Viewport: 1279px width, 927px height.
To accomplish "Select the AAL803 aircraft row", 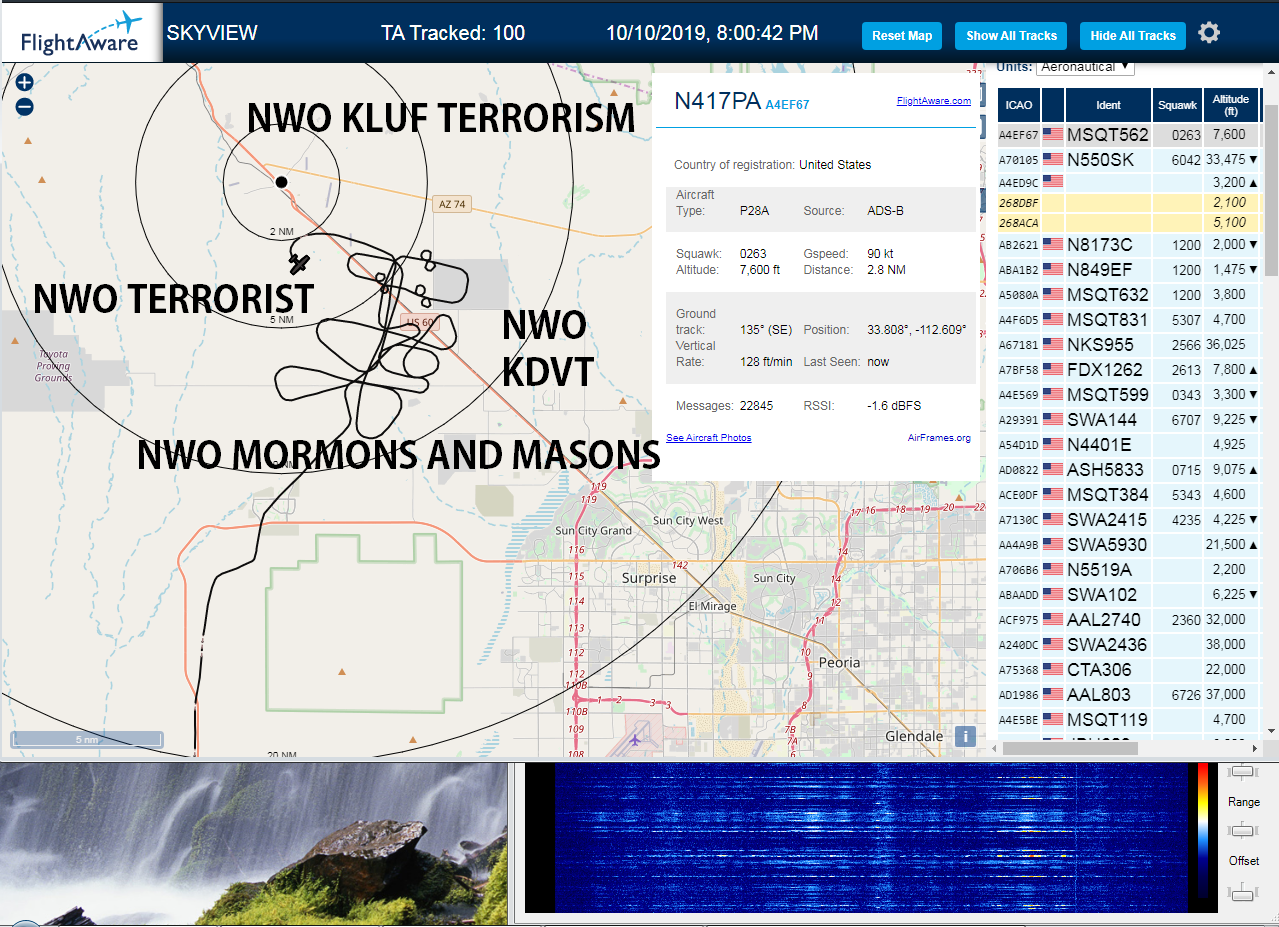I will 1129,694.
